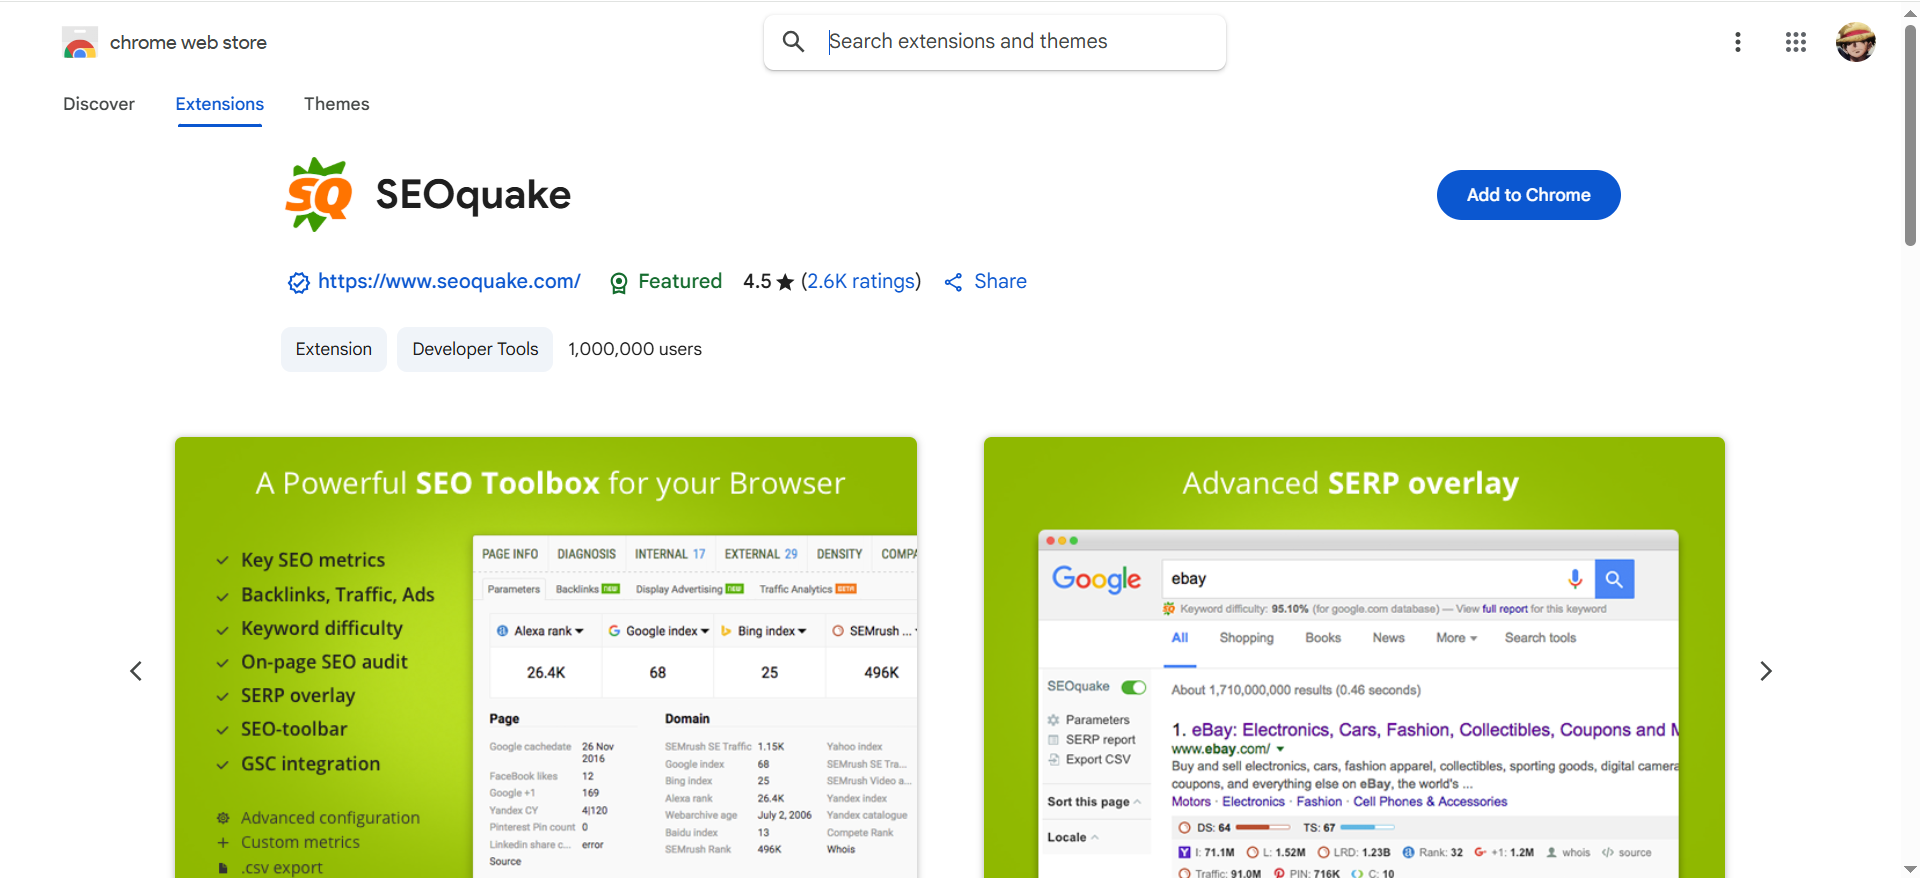The image size is (1920, 878).
Task: Click the 1,000,000 users text
Action: [x=635, y=349]
